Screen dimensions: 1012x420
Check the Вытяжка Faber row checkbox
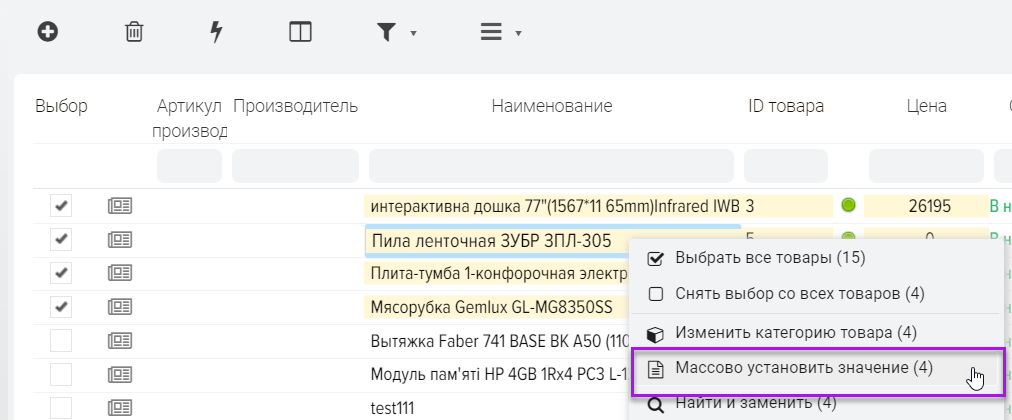coord(61,341)
